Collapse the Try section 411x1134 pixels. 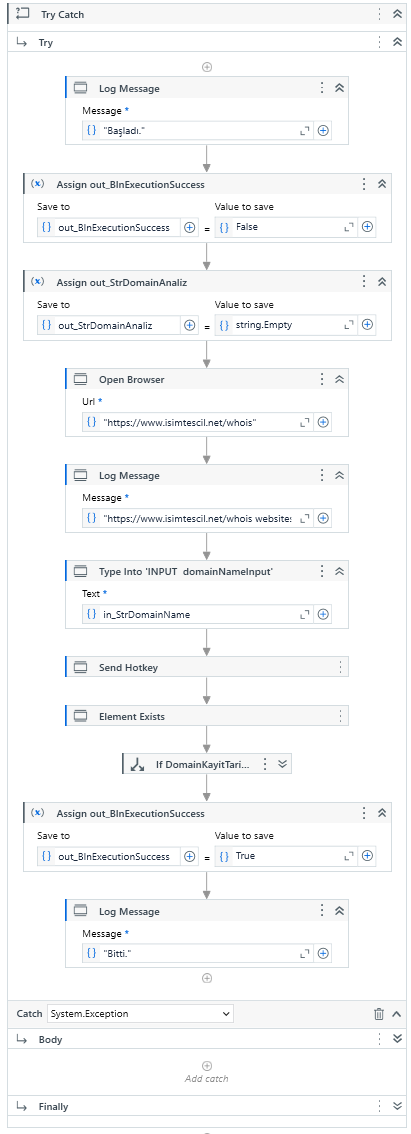click(397, 42)
